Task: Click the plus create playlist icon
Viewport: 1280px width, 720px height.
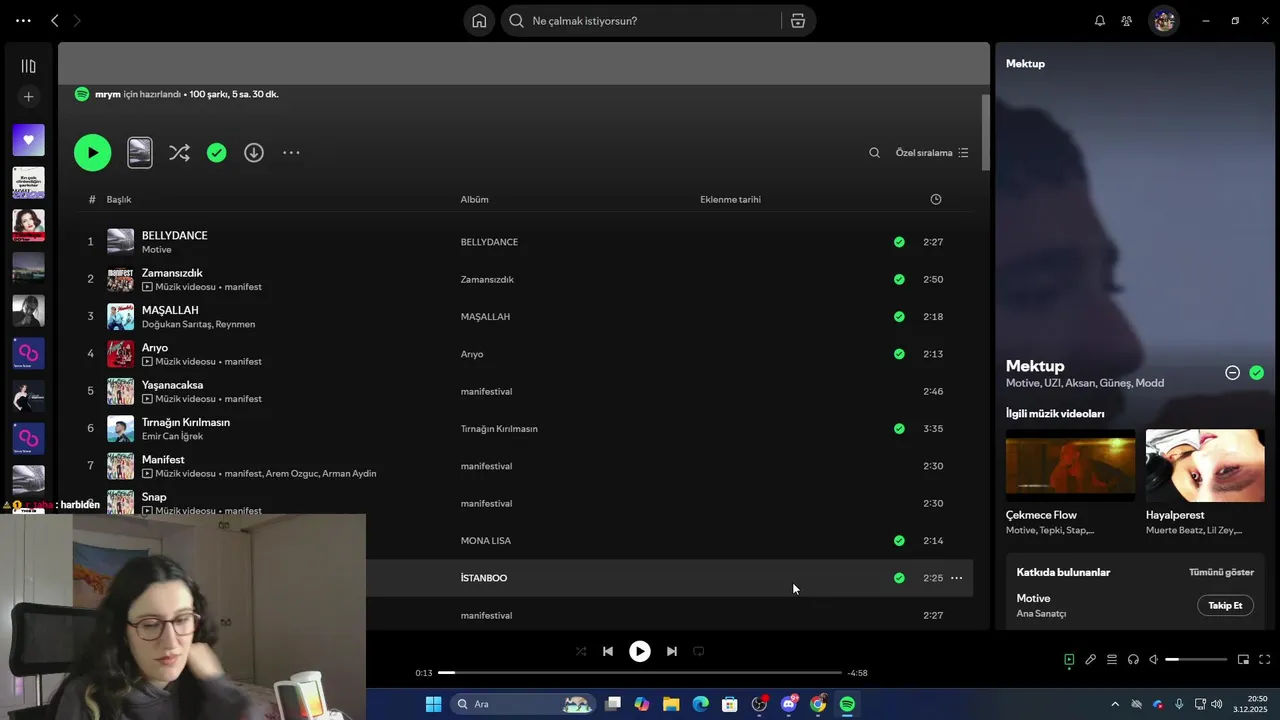Action: [x=28, y=97]
